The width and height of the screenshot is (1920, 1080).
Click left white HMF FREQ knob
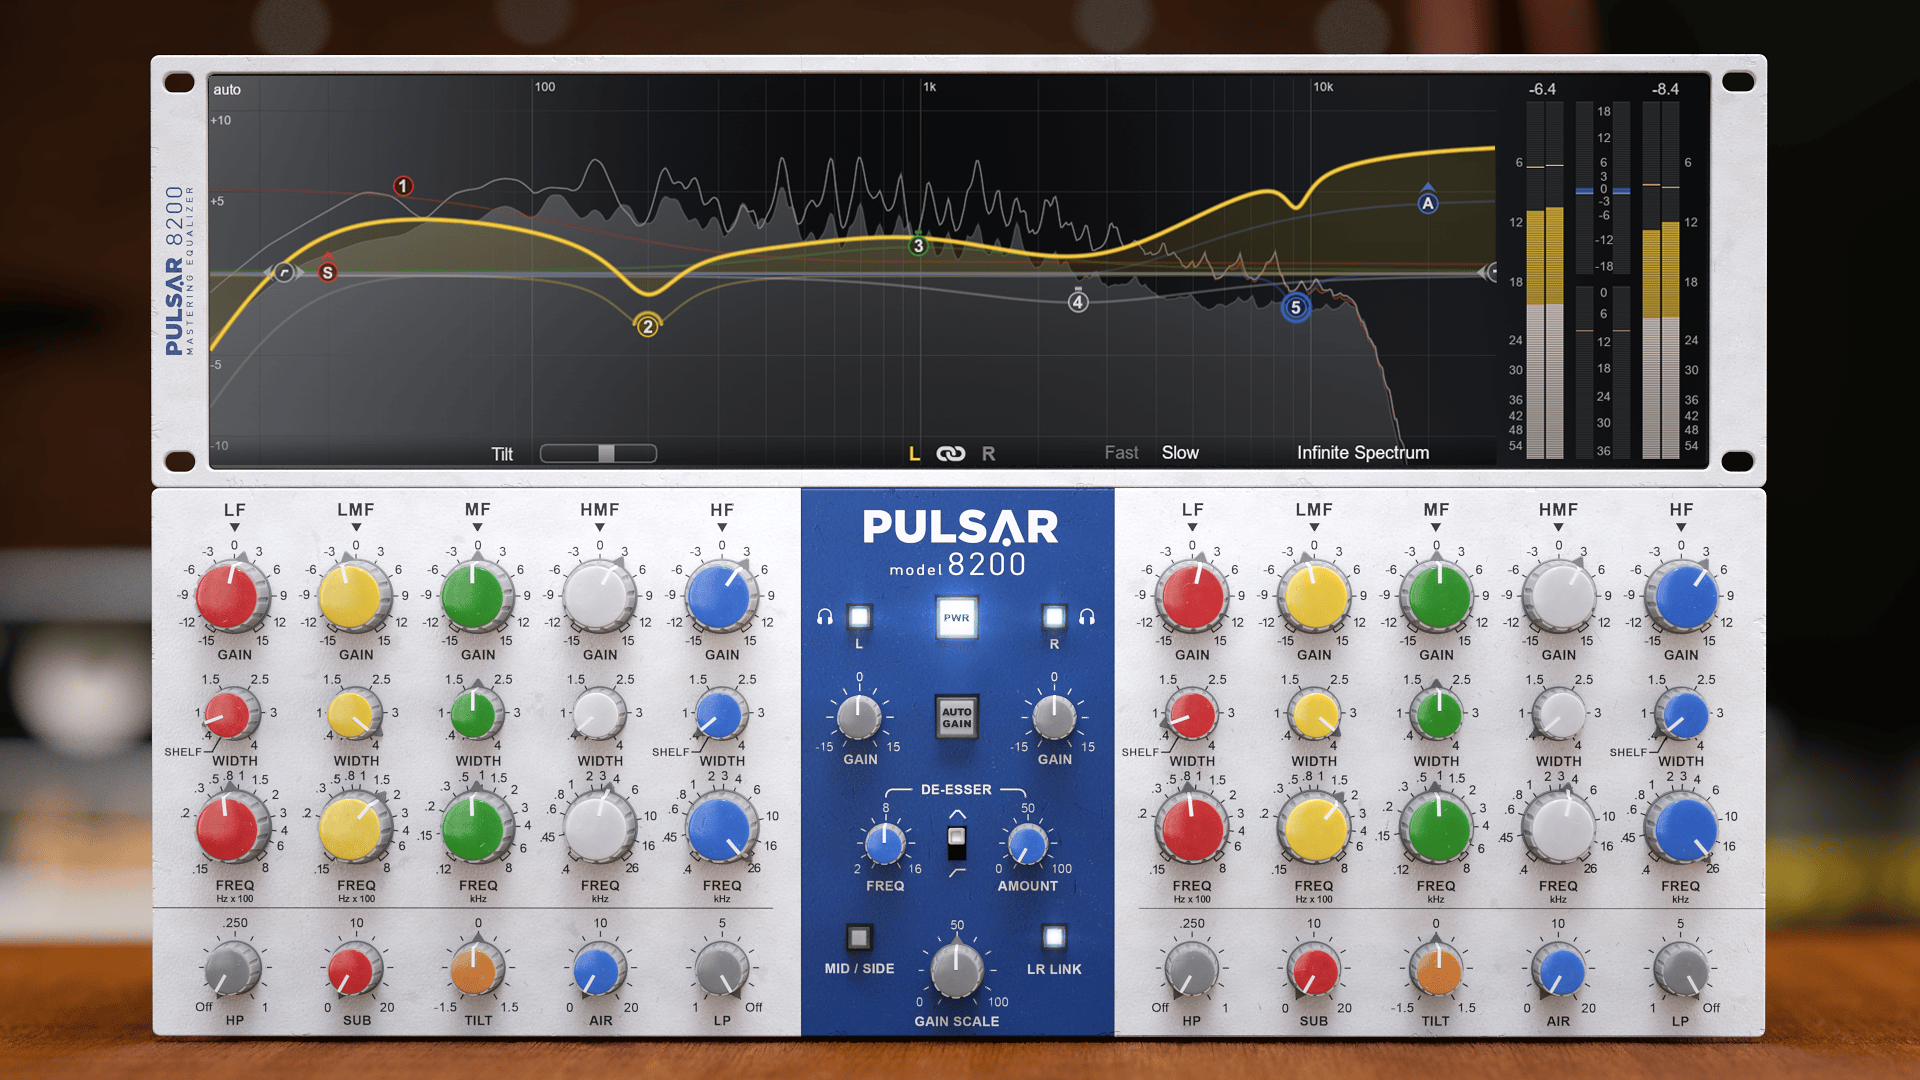(x=598, y=827)
